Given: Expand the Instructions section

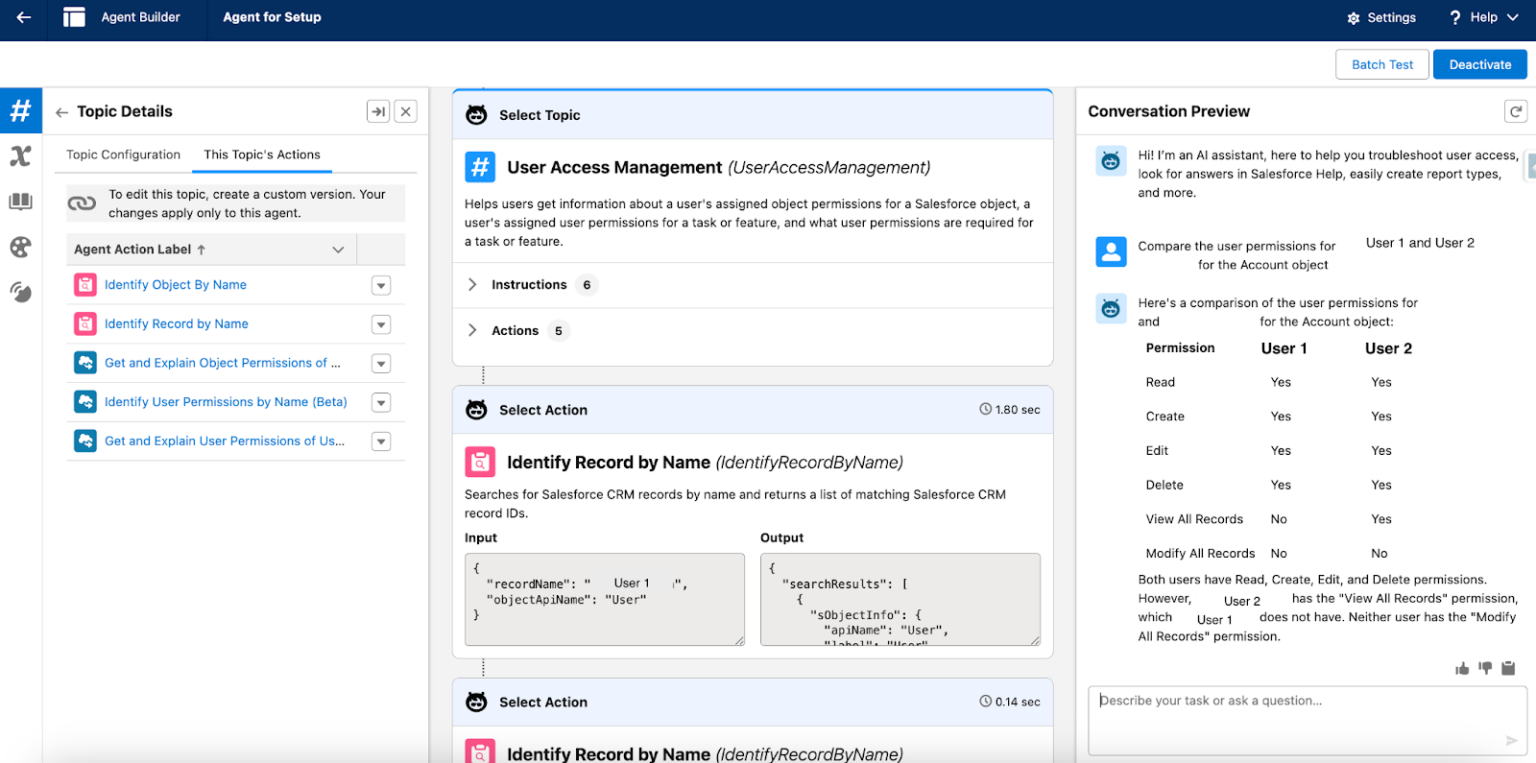Looking at the screenshot, I should 473,285.
